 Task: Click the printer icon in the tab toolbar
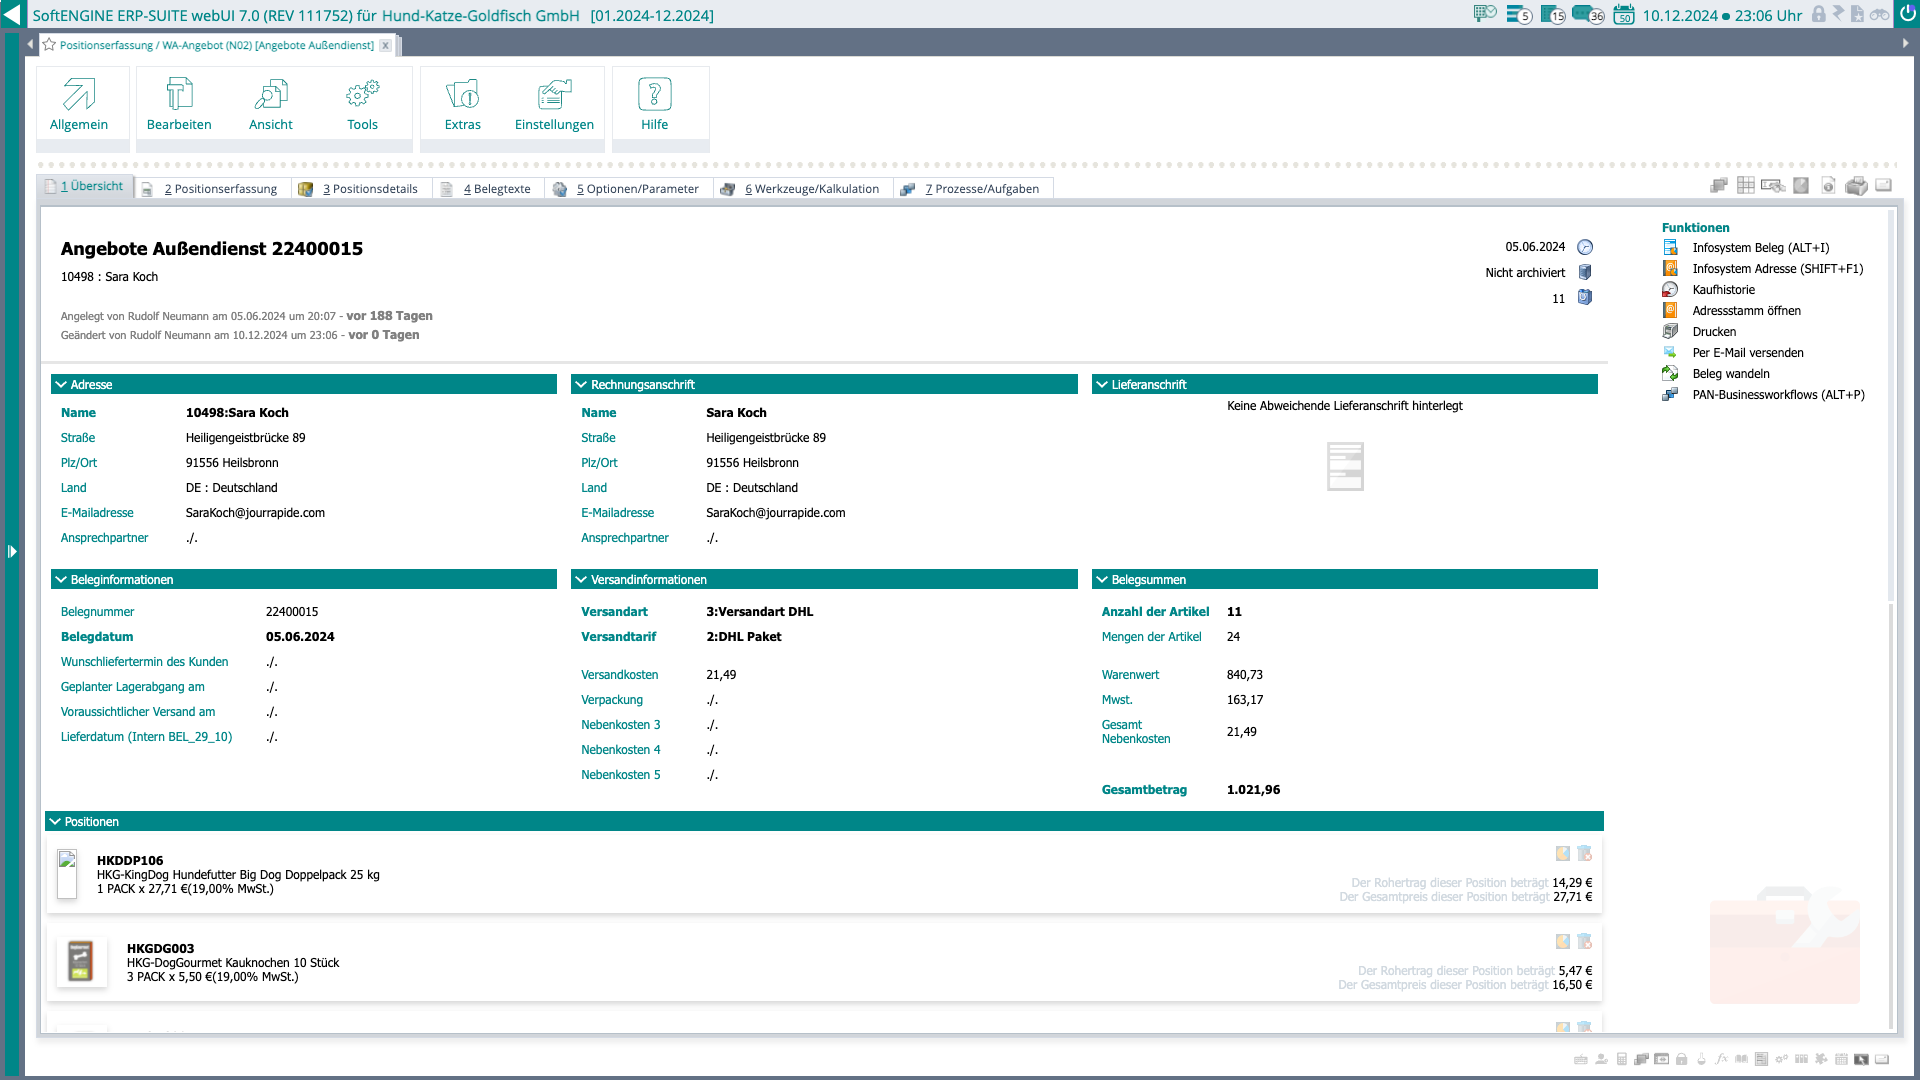[1856, 186]
